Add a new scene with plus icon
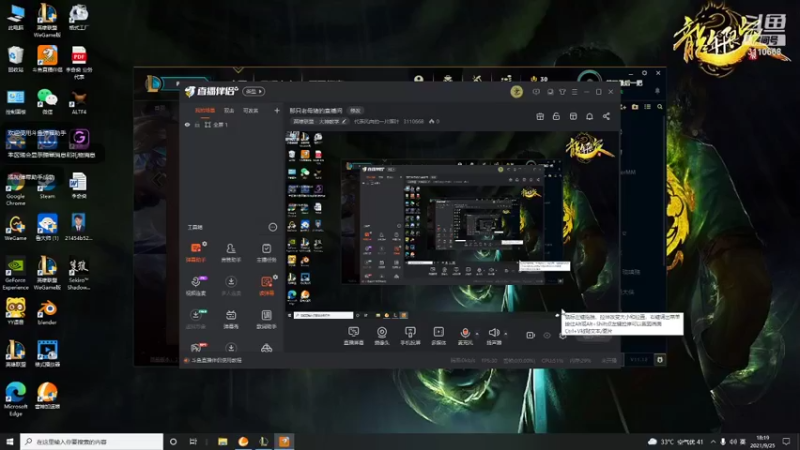 point(277,111)
